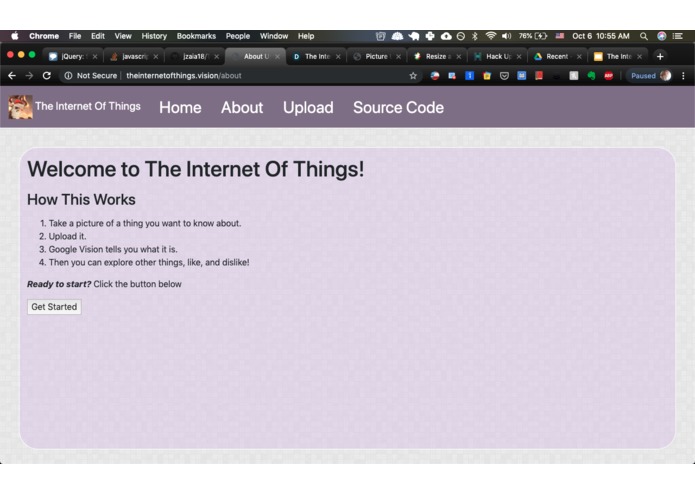This screenshot has width=695, height=494.
Task: Switch to the jQuery tab
Action: [x=71, y=56]
